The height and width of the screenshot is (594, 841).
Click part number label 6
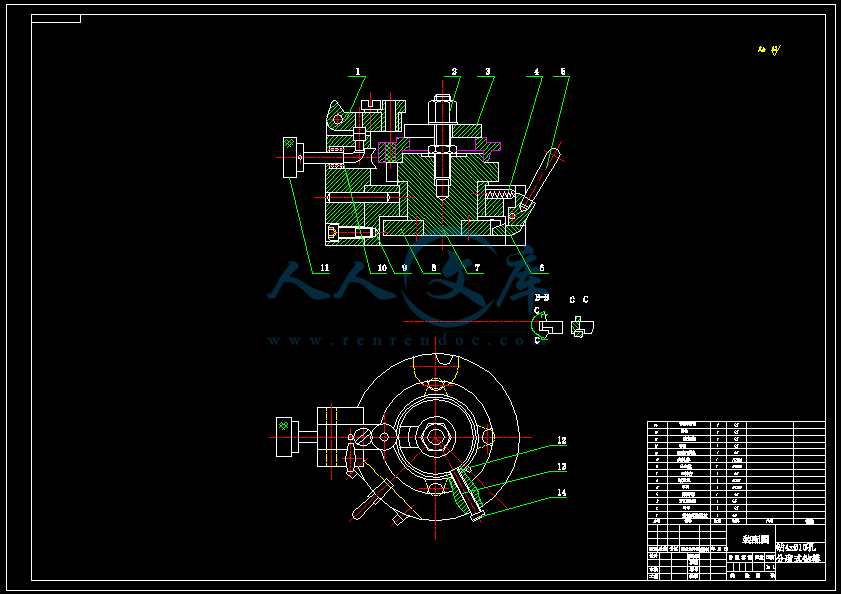(x=542, y=268)
